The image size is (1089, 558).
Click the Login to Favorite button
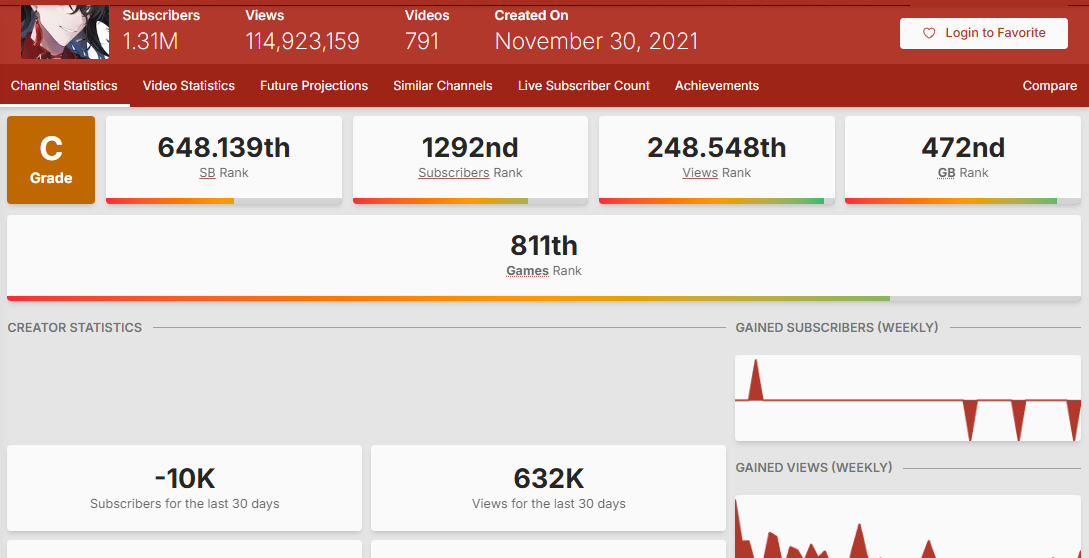[x=983, y=33]
